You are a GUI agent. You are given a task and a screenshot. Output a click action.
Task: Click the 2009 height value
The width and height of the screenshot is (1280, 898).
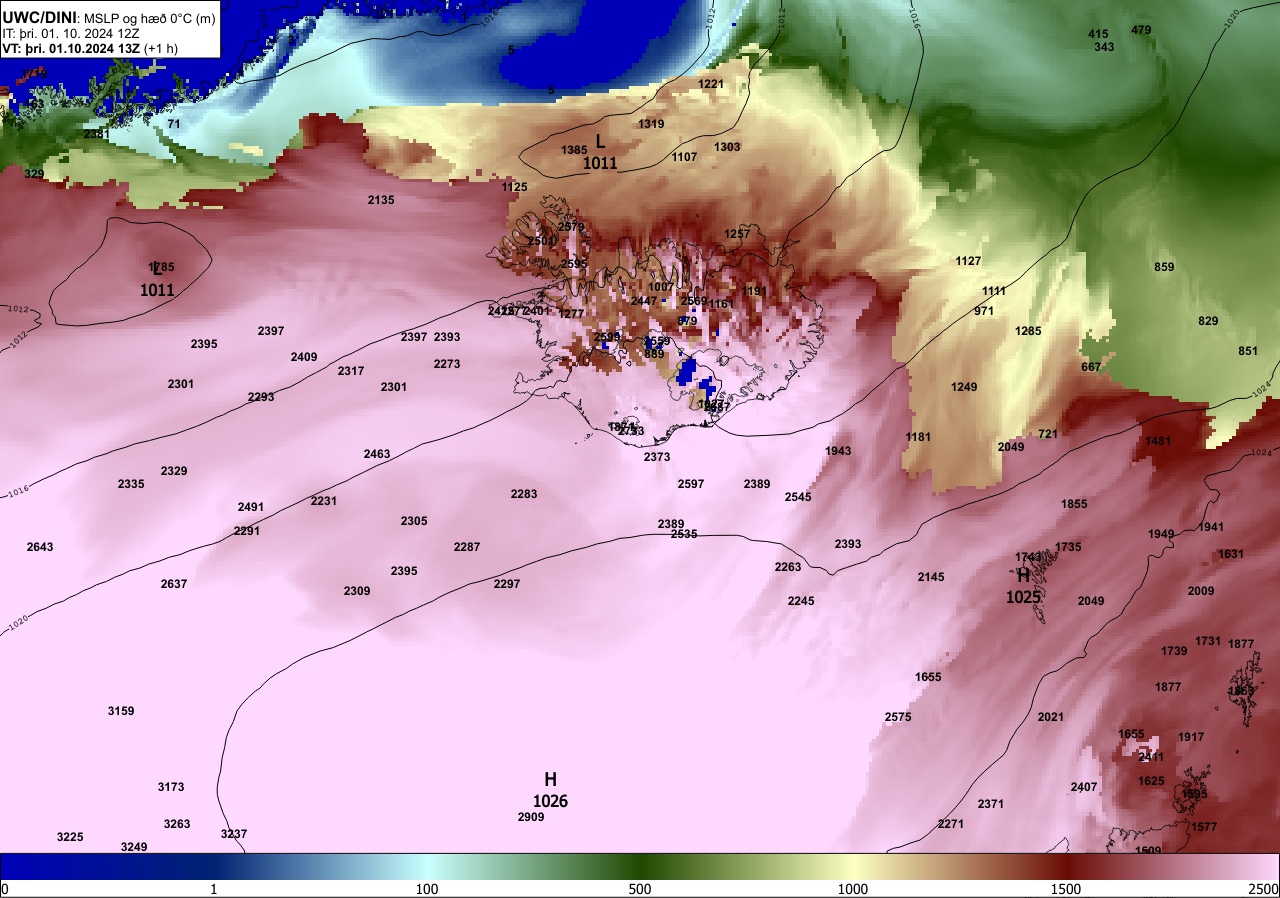(1201, 591)
